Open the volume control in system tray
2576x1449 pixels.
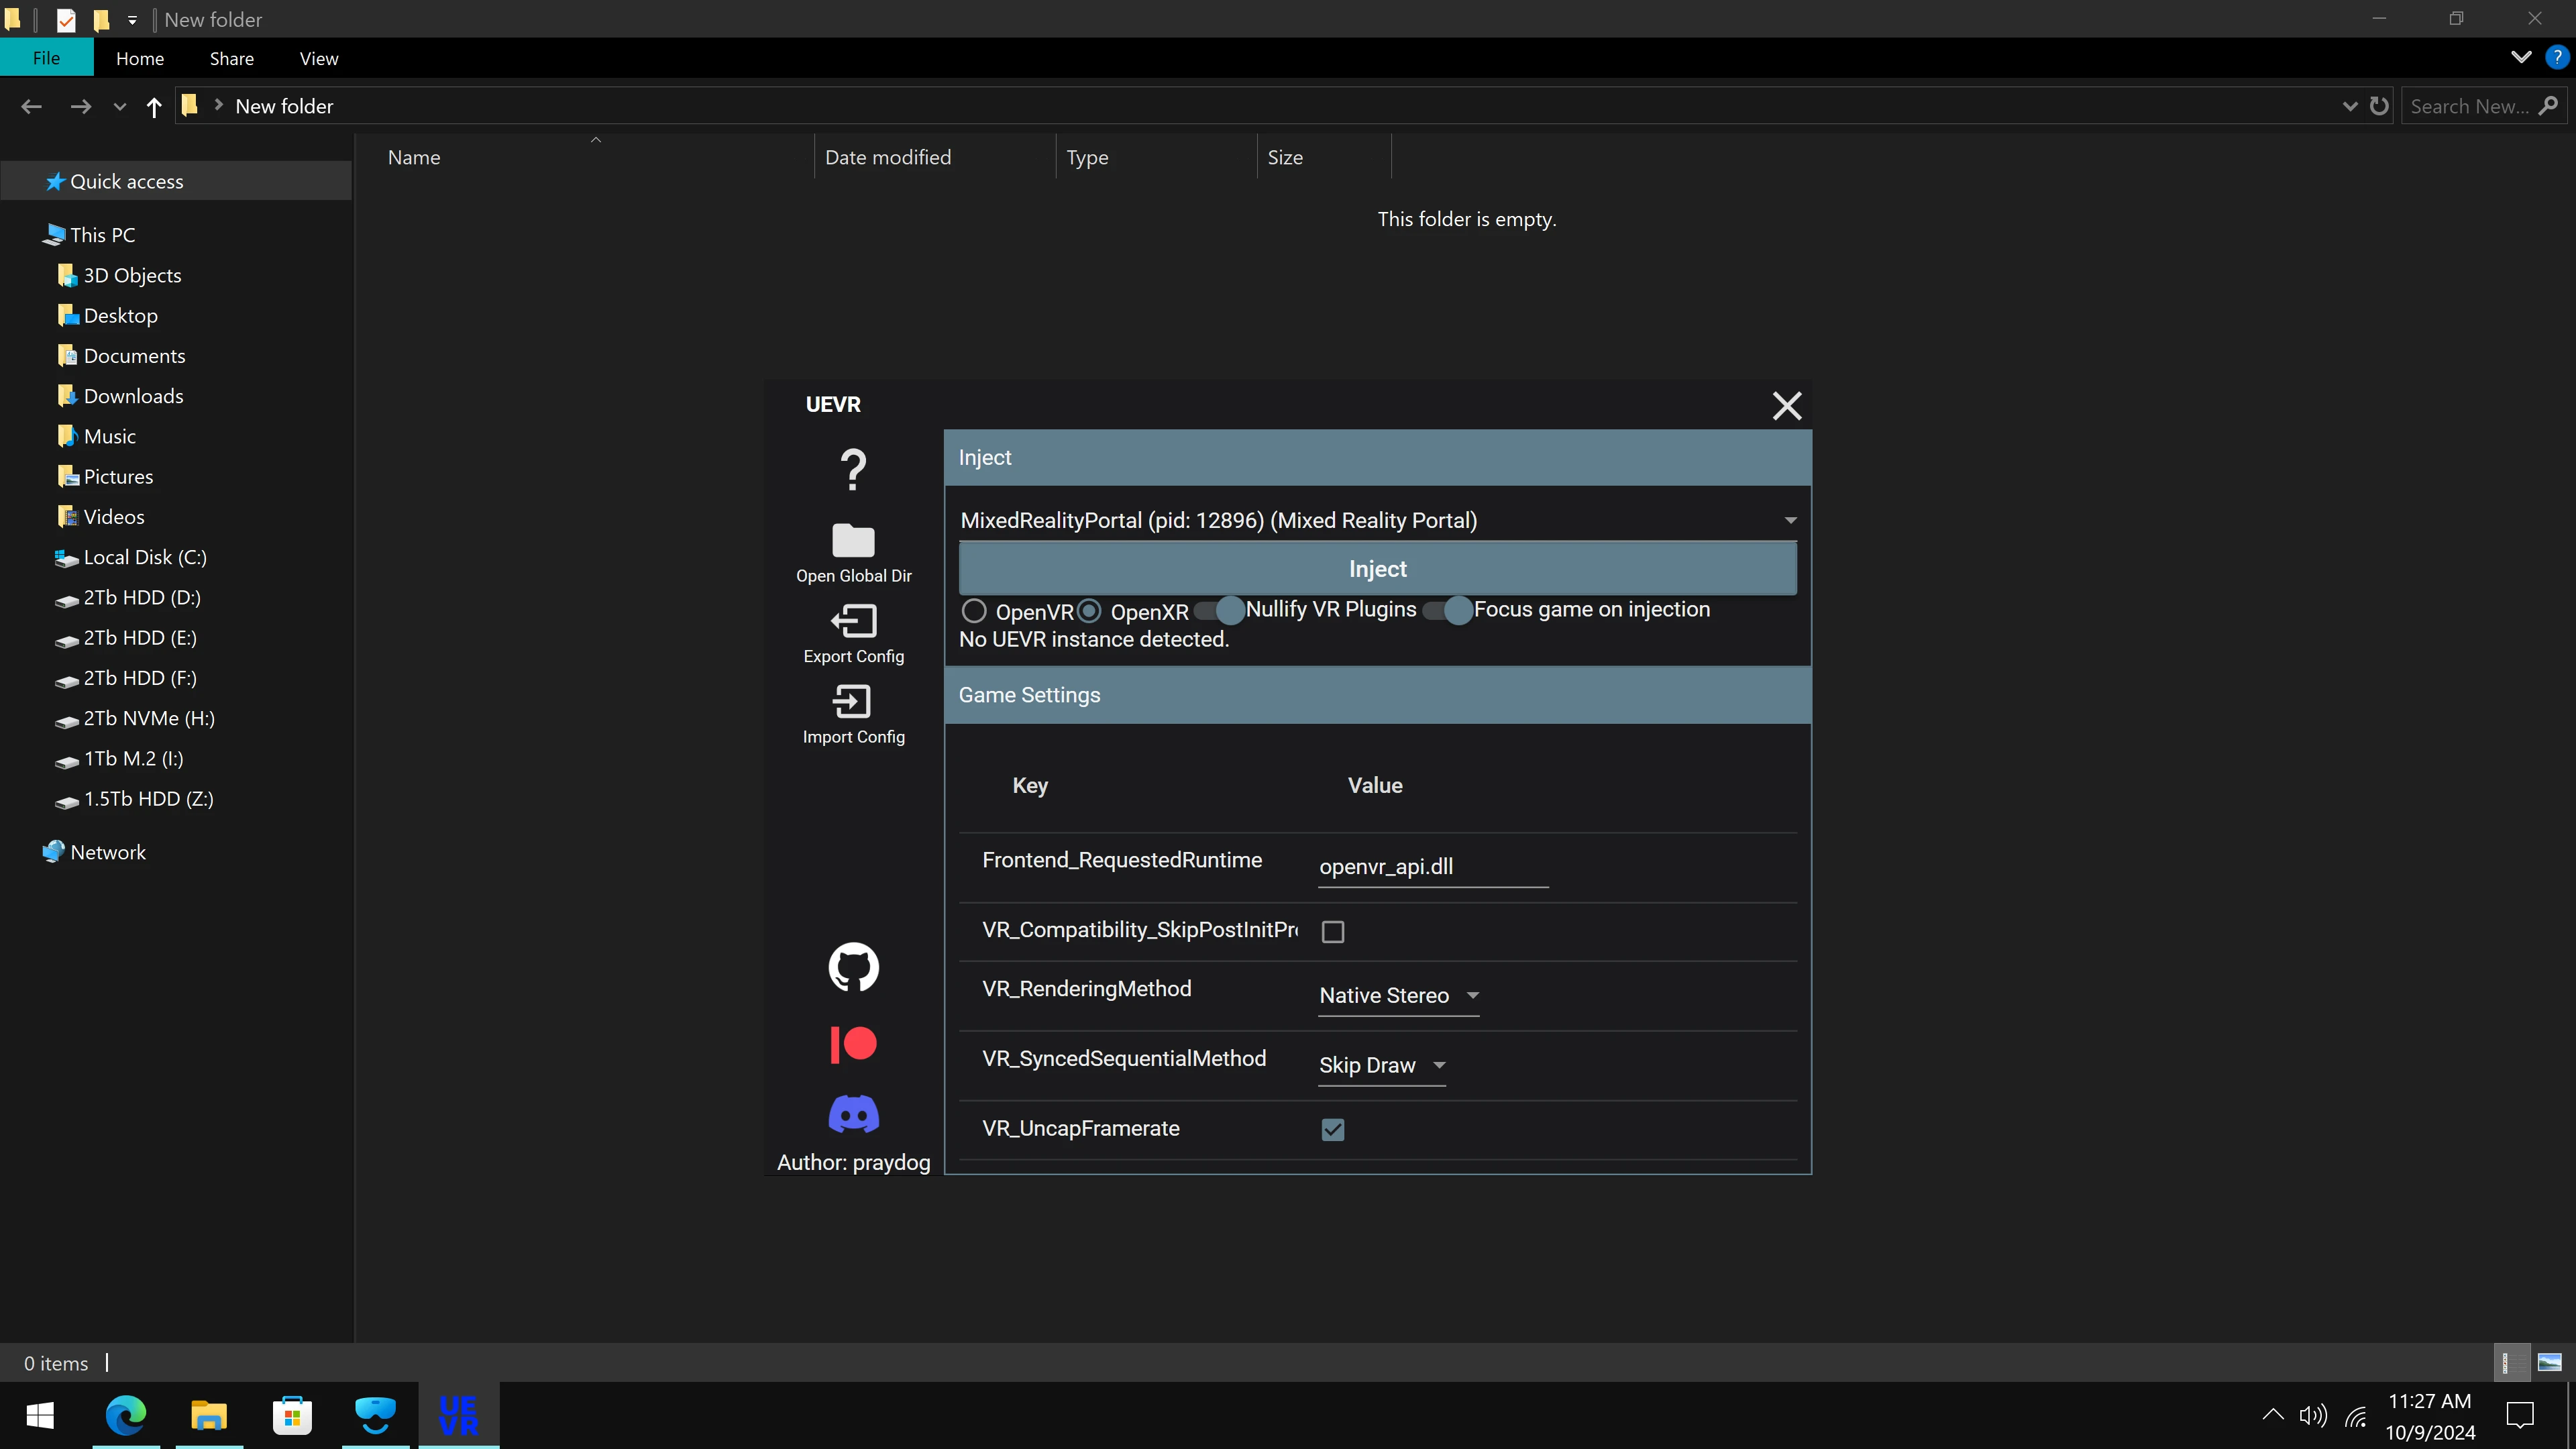point(2313,1415)
